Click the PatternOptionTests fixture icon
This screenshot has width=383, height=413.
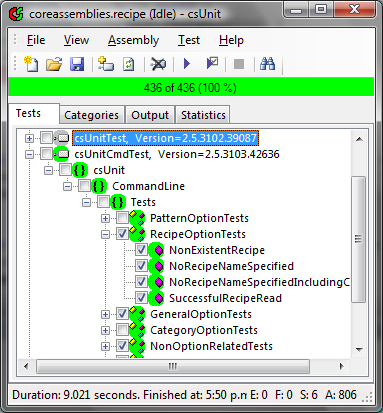(x=137, y=218)
